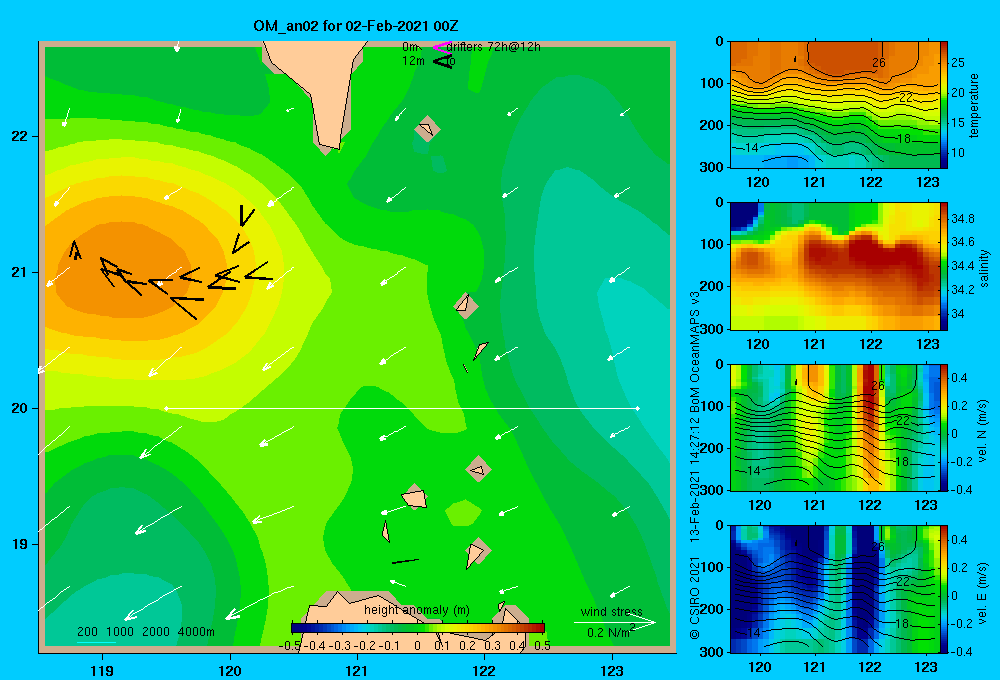The height and width of the screenshot is (680, 1000).
Task: Click latitude label 19 on main map
Action: tap(20, 544)
